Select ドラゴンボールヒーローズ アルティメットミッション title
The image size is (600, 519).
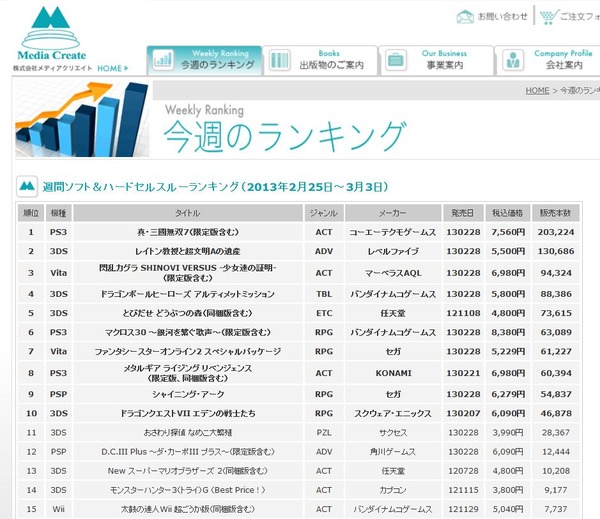[188, 294]
